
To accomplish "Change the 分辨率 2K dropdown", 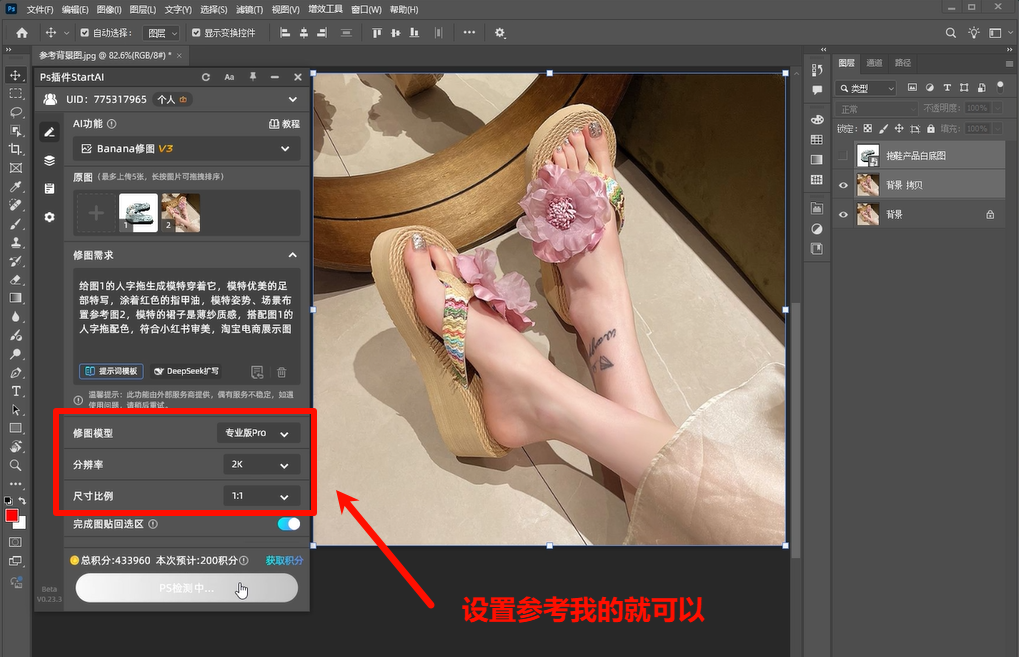I will tap(261, 463).
